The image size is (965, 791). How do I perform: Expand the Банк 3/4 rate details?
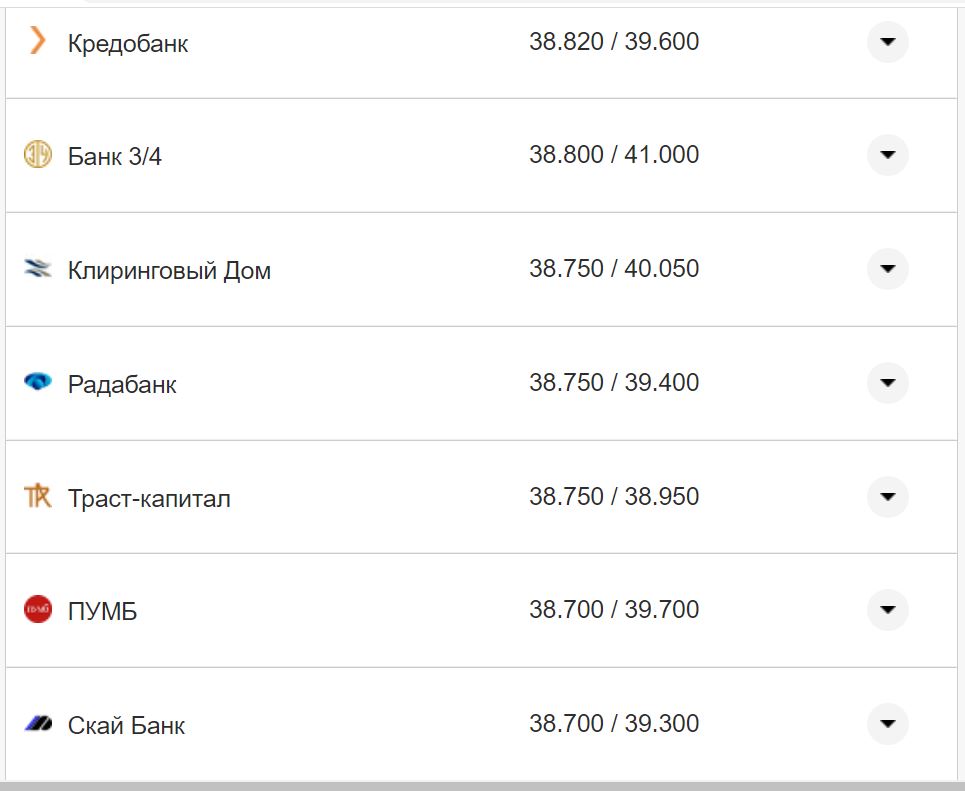[887, 155]
